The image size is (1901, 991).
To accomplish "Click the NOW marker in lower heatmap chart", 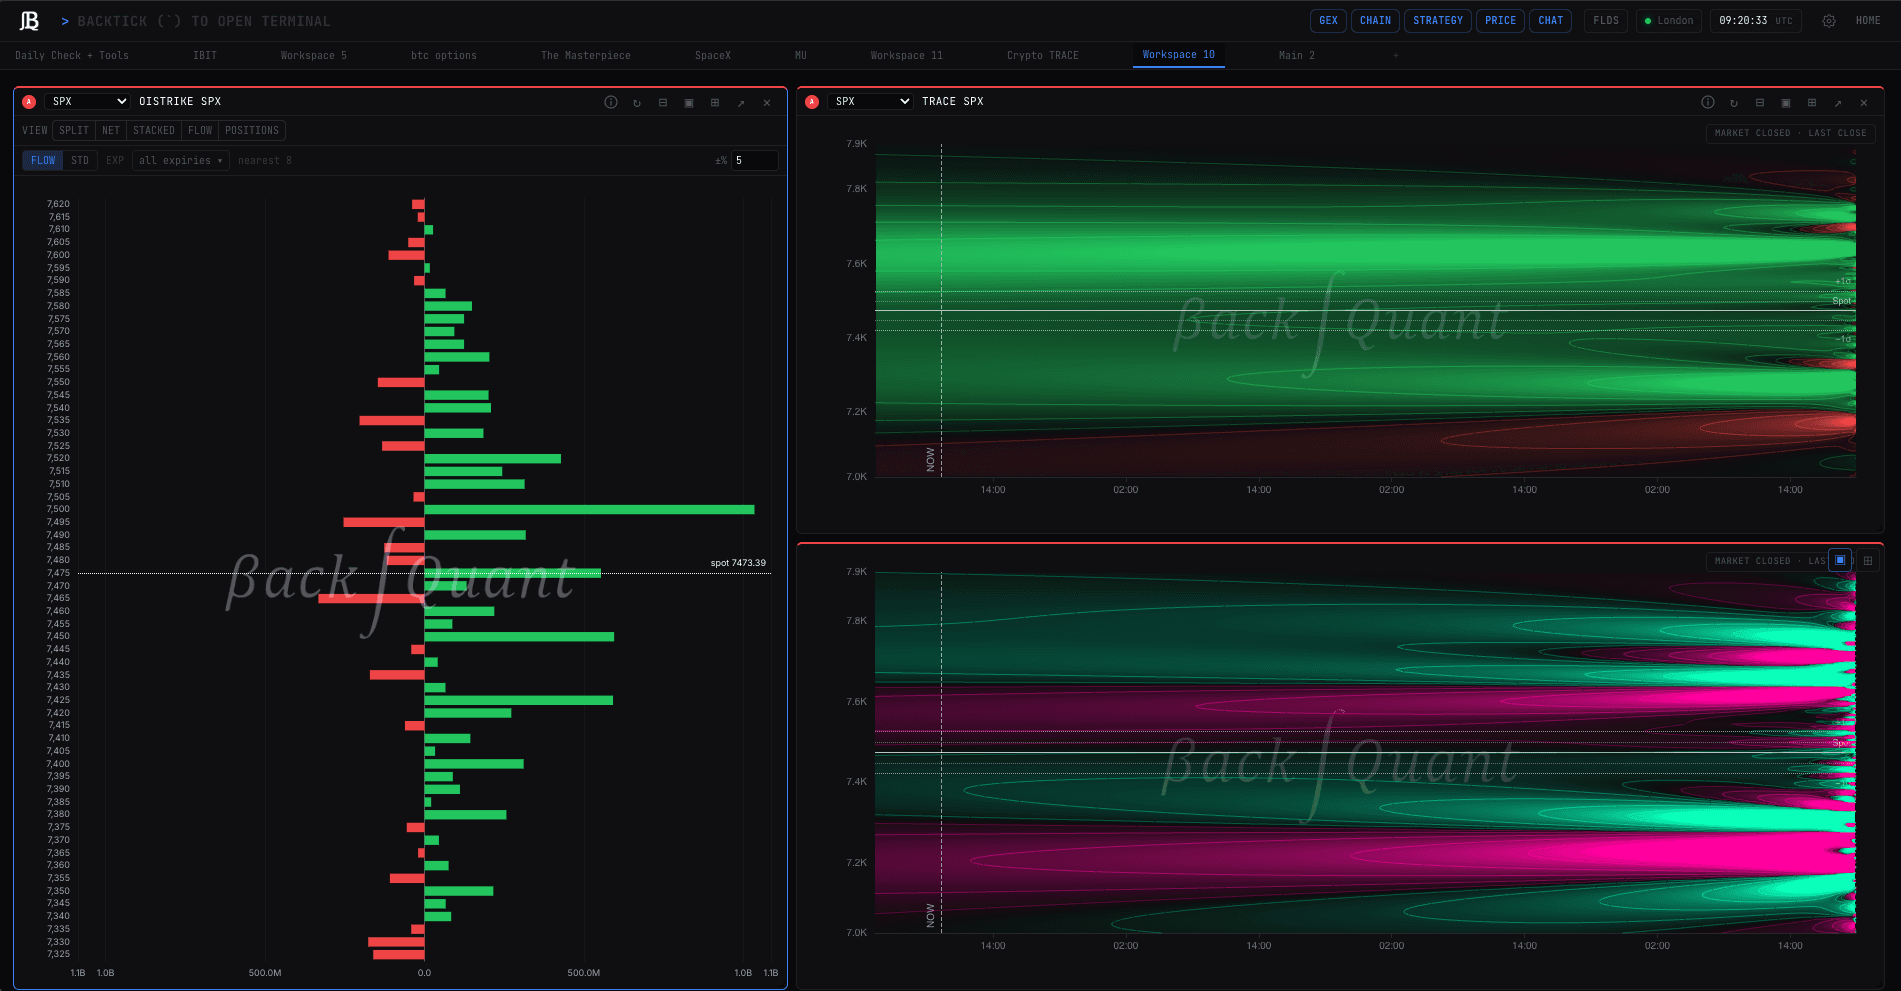I will point(930,915).
